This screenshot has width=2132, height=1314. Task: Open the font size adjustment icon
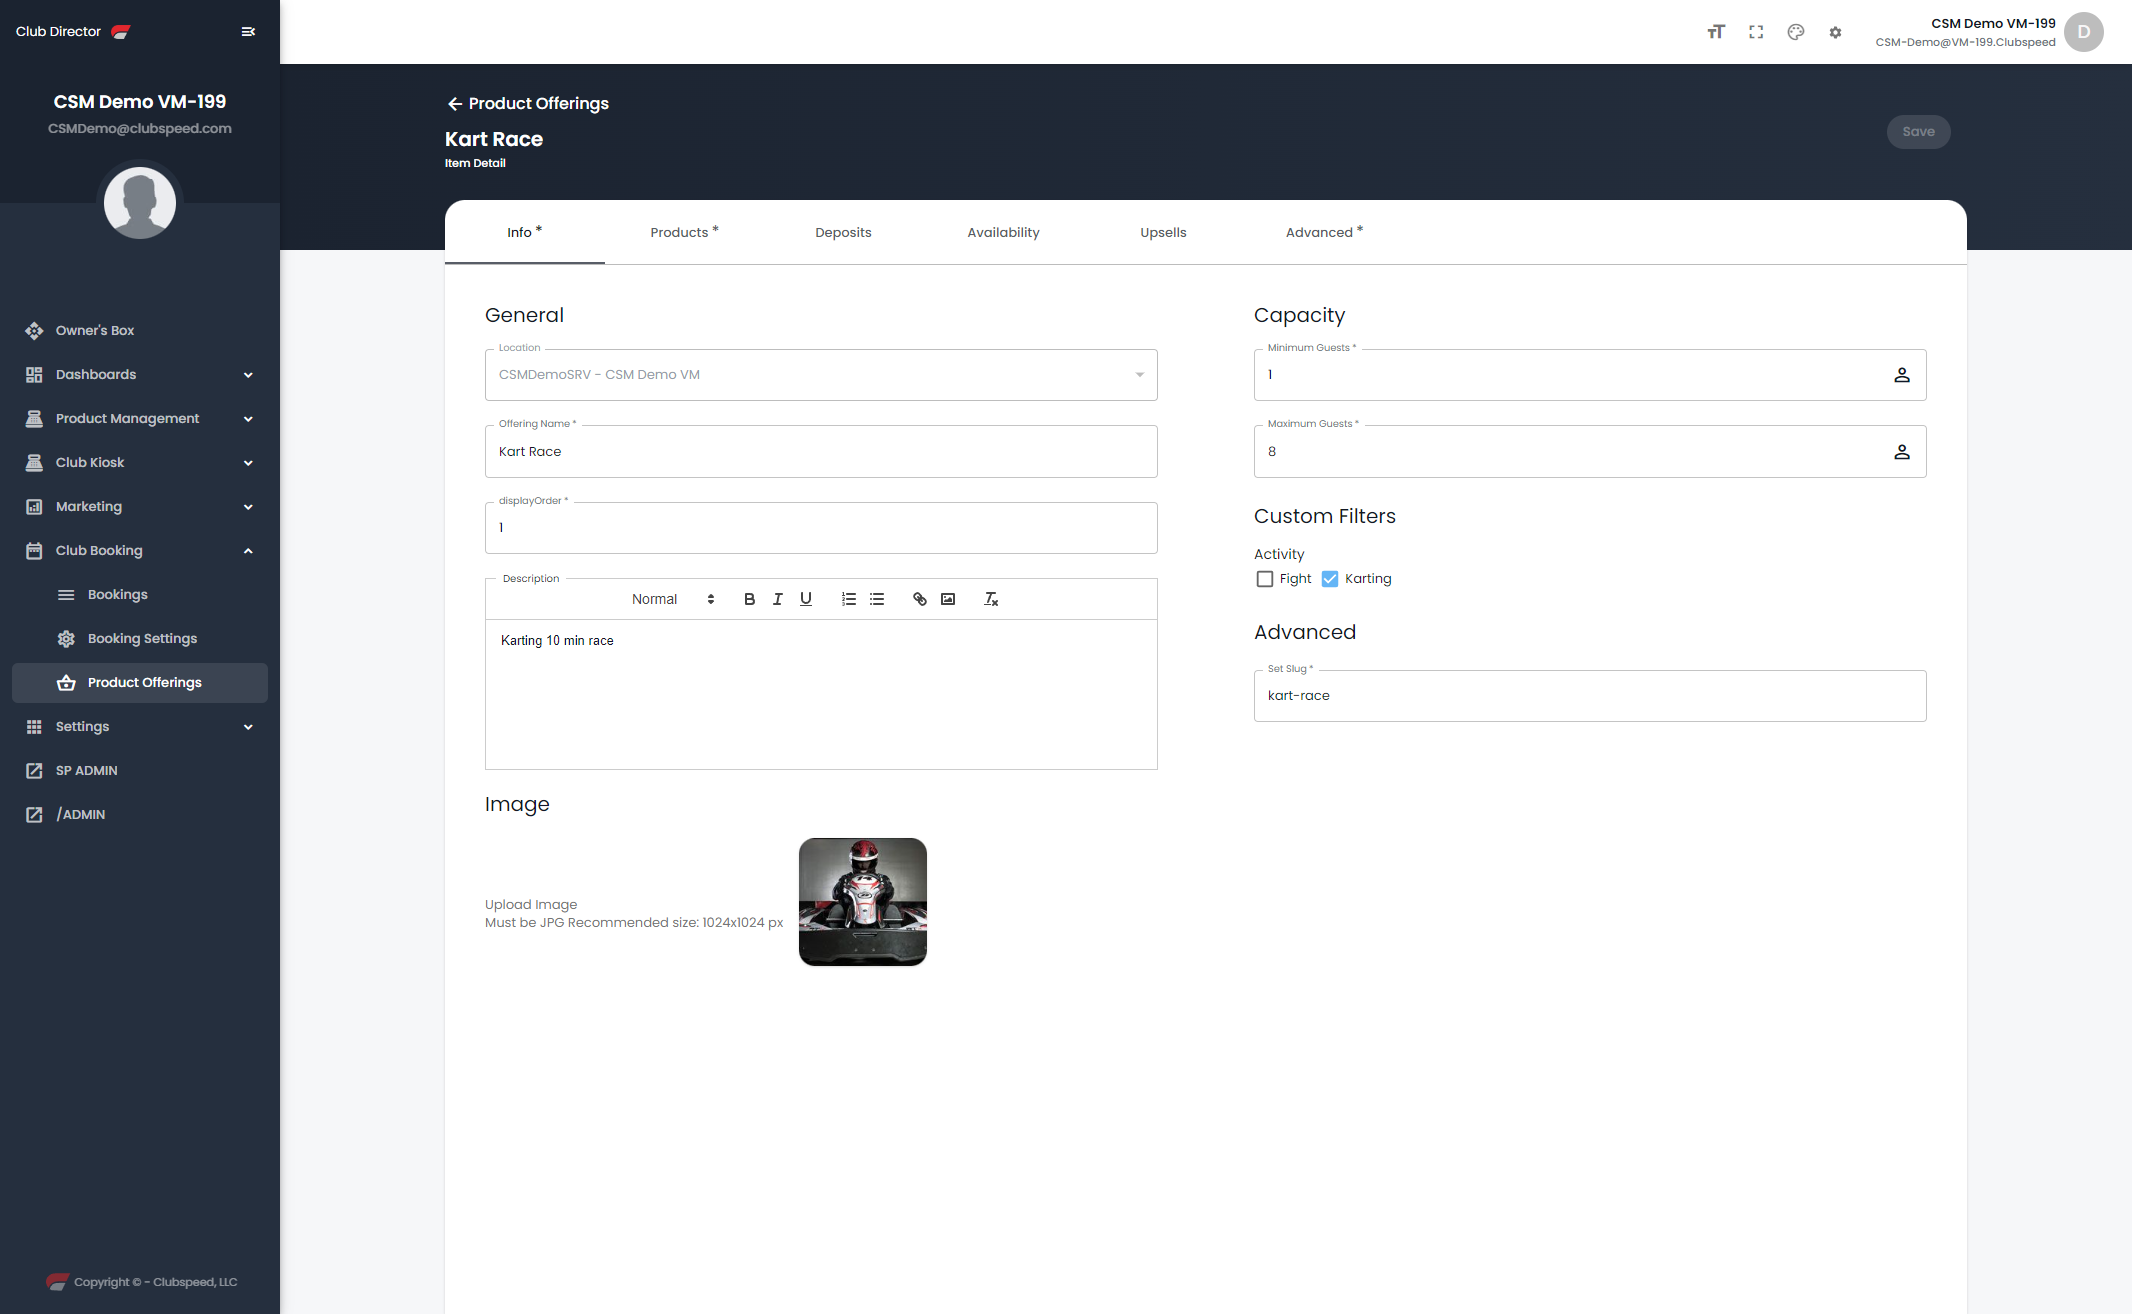tap(1716, 32)
